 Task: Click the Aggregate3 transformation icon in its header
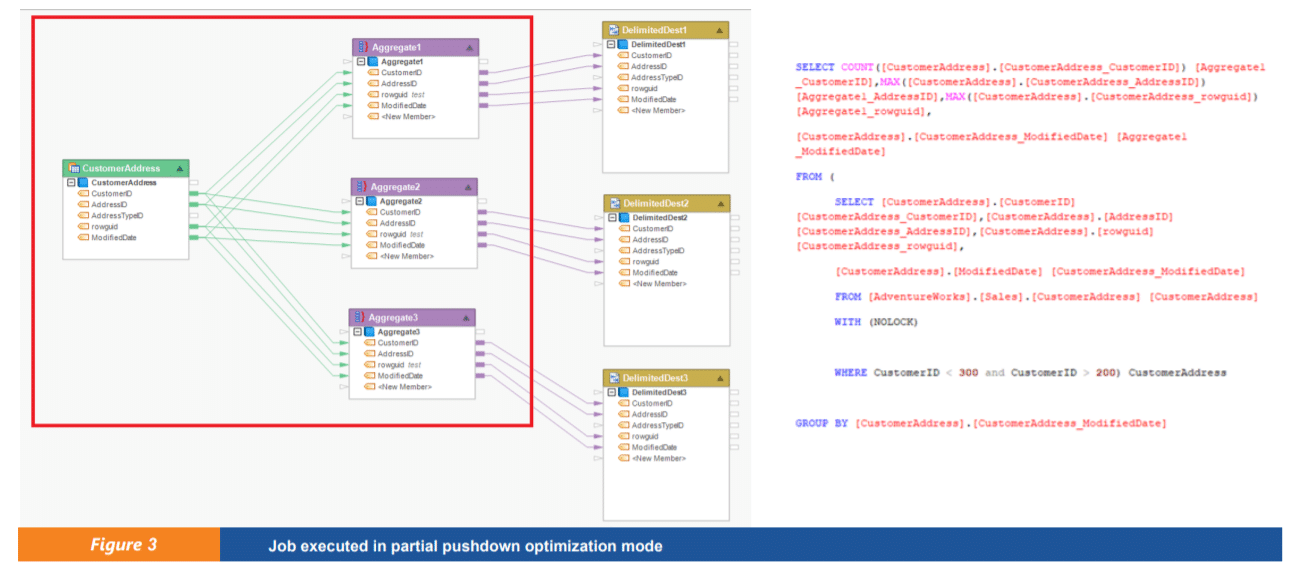pos(362,317)
